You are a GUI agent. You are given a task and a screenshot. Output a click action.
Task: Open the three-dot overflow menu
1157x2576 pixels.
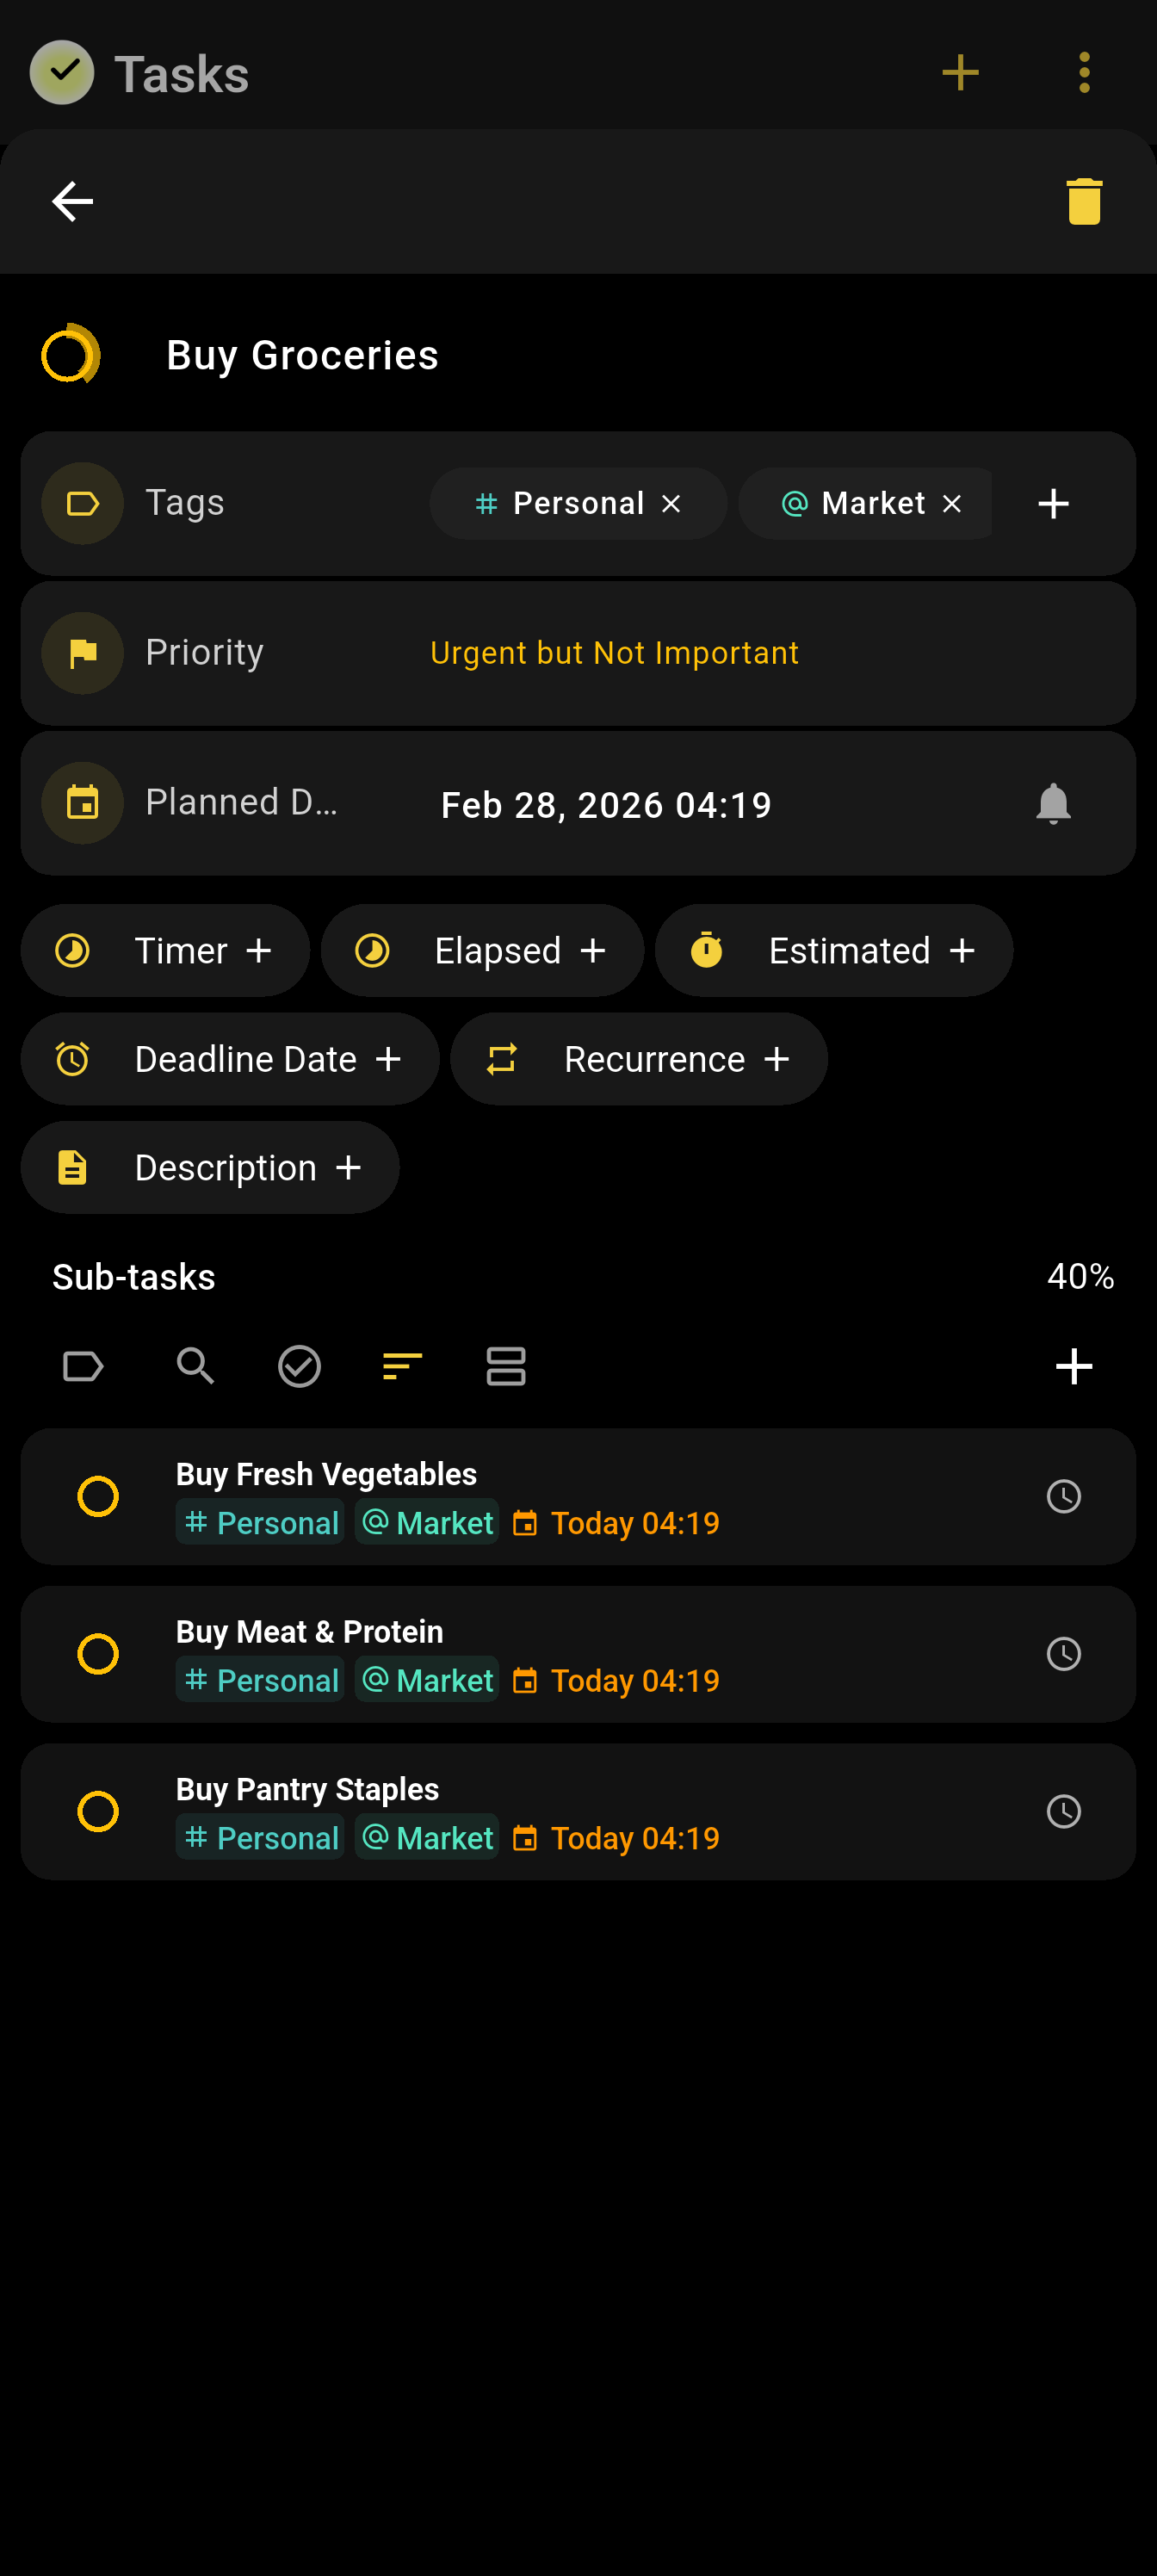coord(1084,73)
